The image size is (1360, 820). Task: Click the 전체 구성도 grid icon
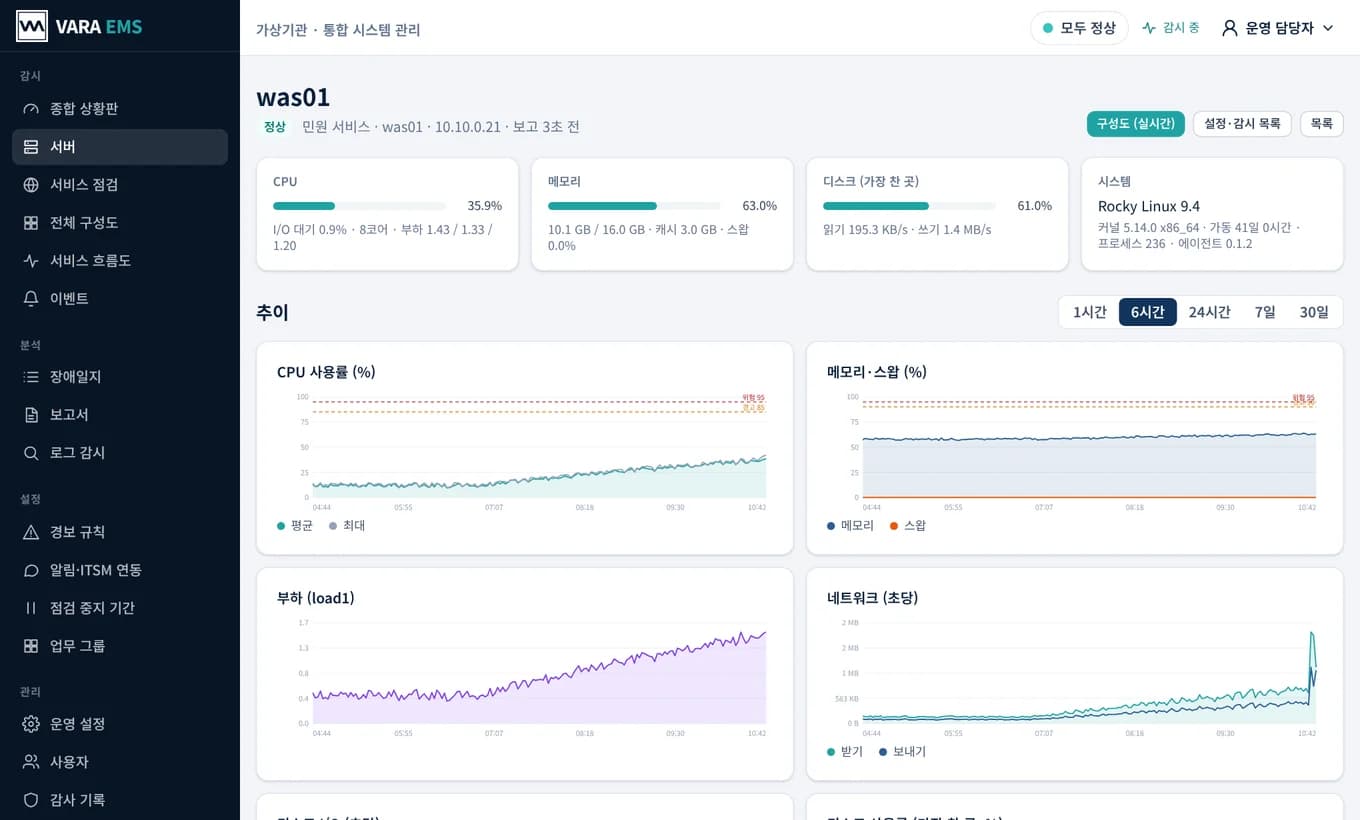[31, 222]
